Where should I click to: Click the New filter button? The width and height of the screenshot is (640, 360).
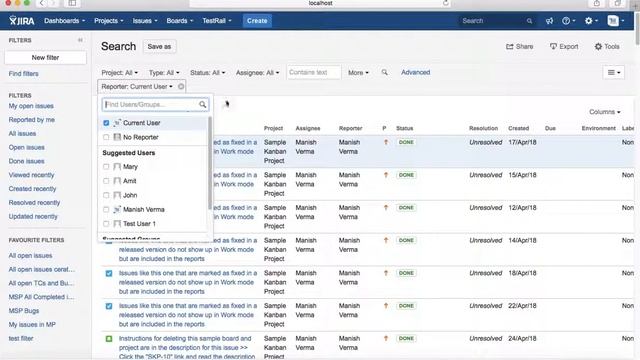[x=45, y=58]
